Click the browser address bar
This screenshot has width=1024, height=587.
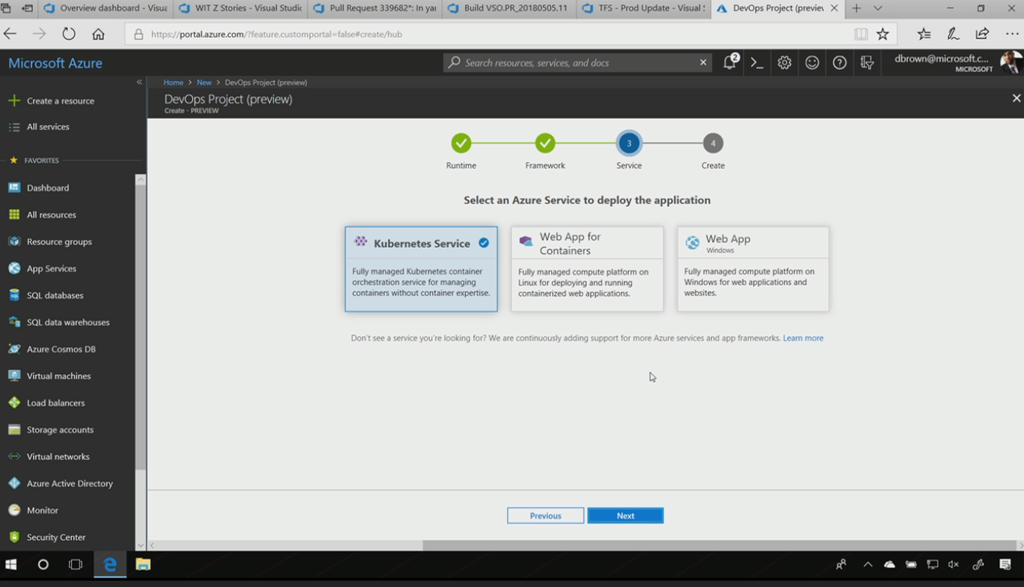(x=490, y=34)
